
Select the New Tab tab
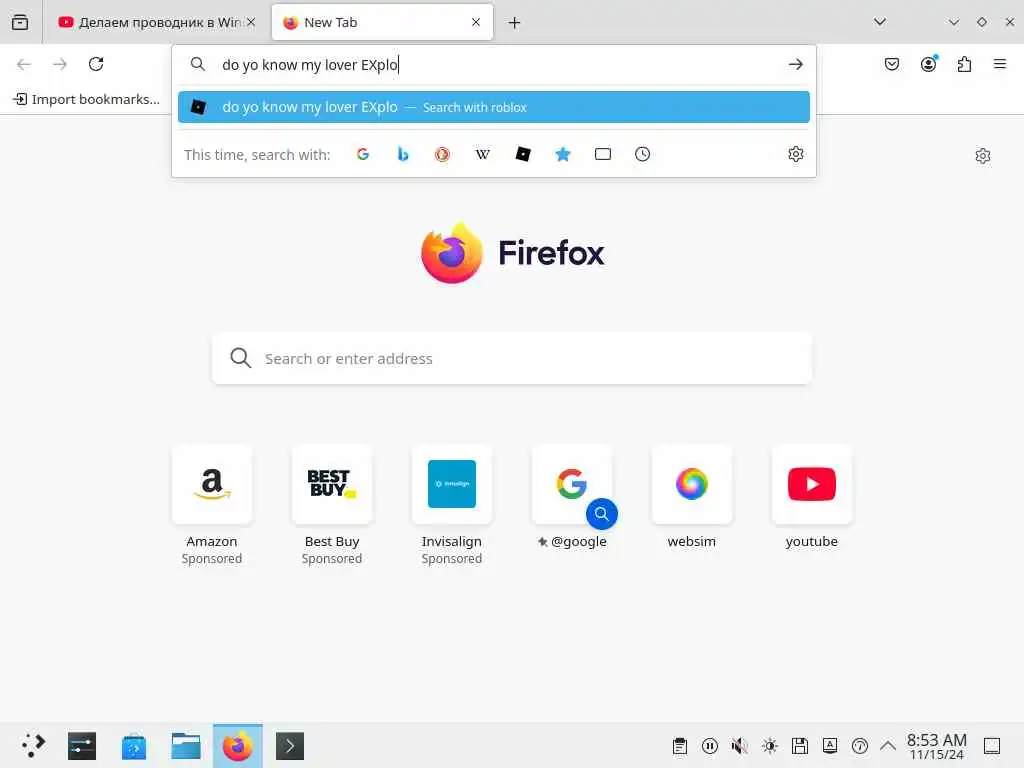pyautogui.click(x=382, y=22)
